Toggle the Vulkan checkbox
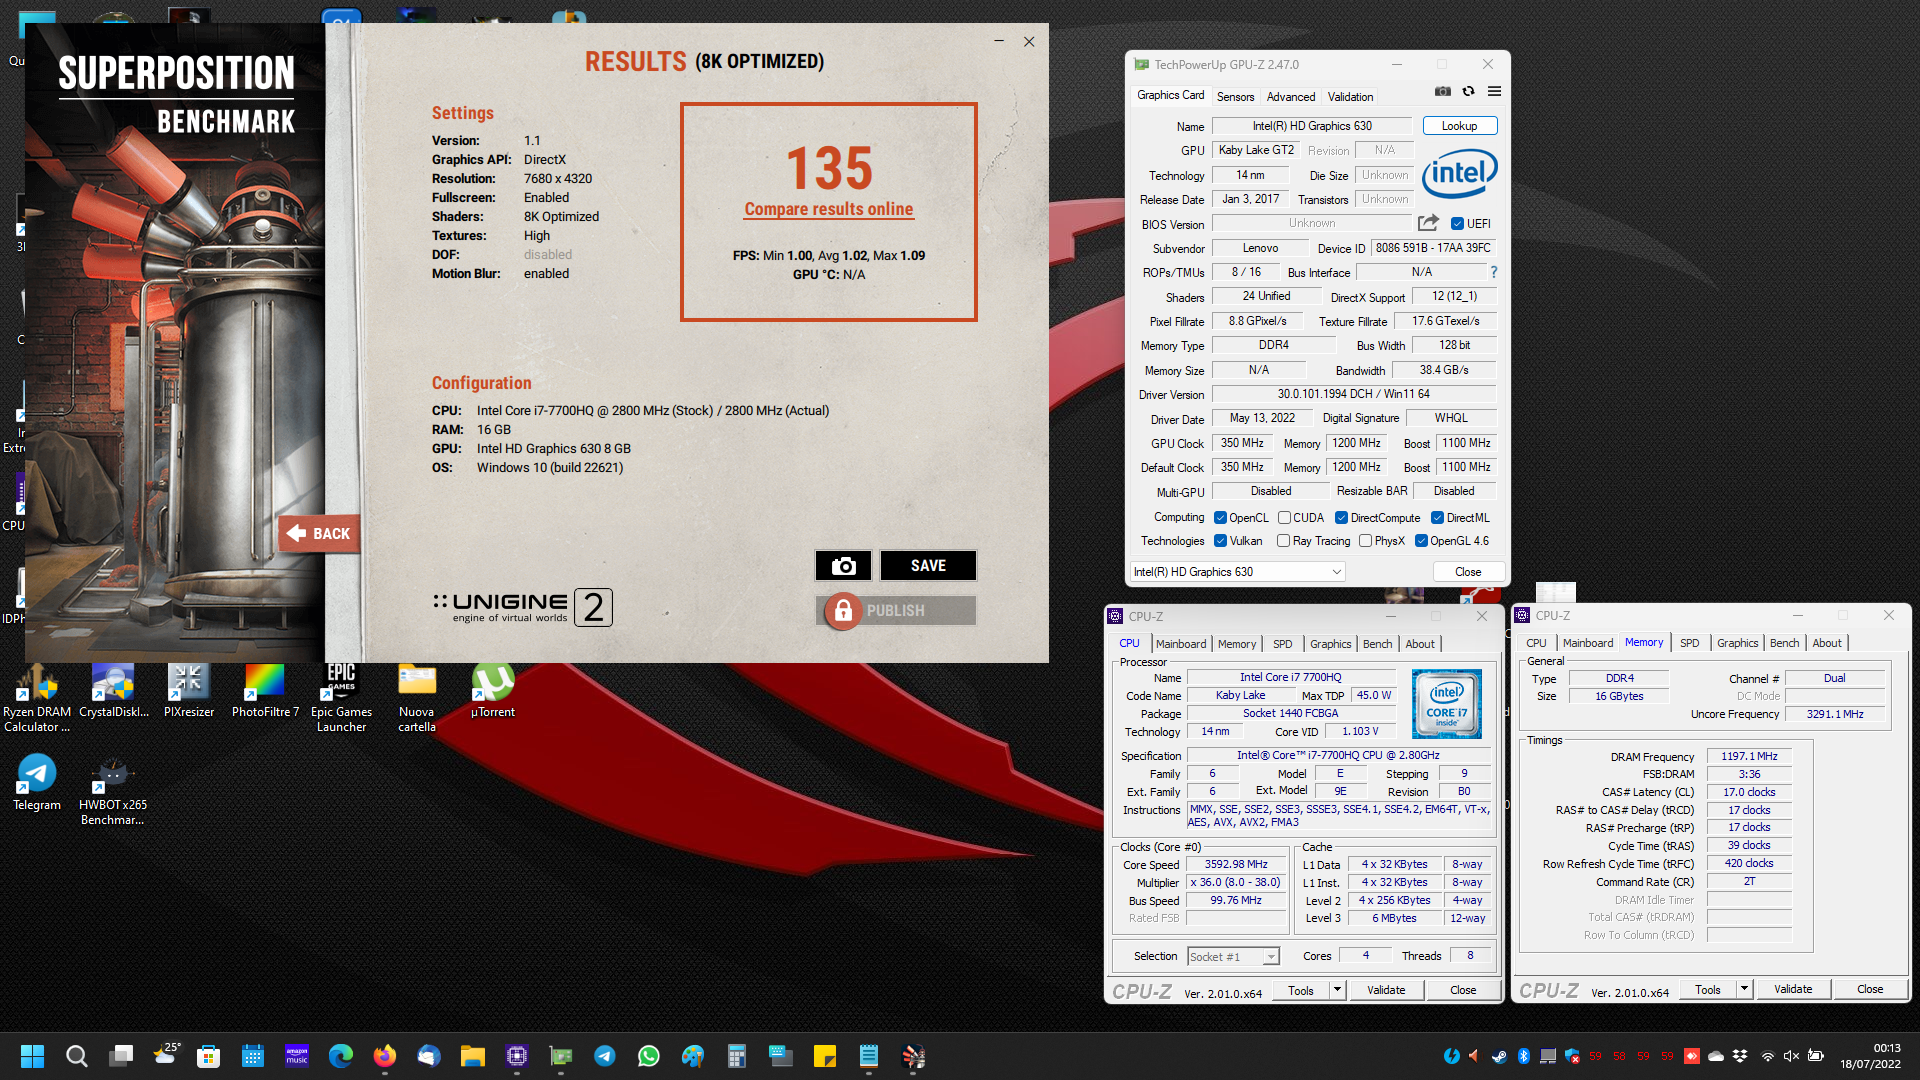 [x=1220, y=541]
